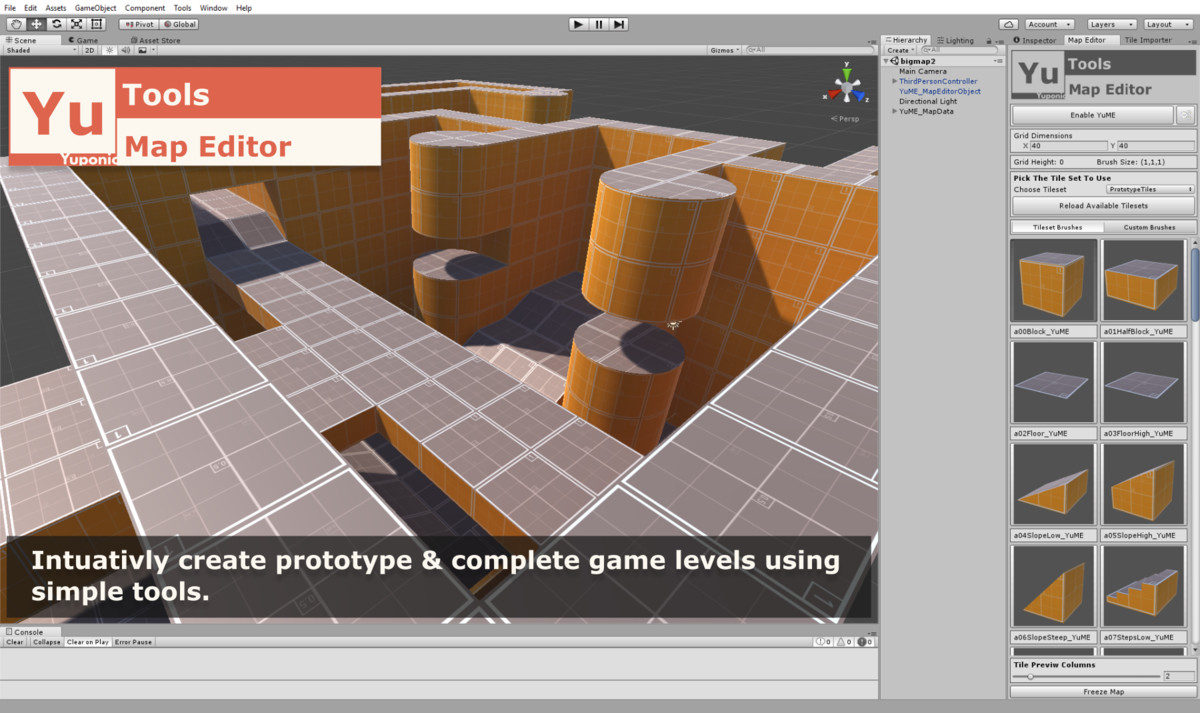Click the settings icon beside Enable YuME
1200x713 pixels.
[1185, 115]
